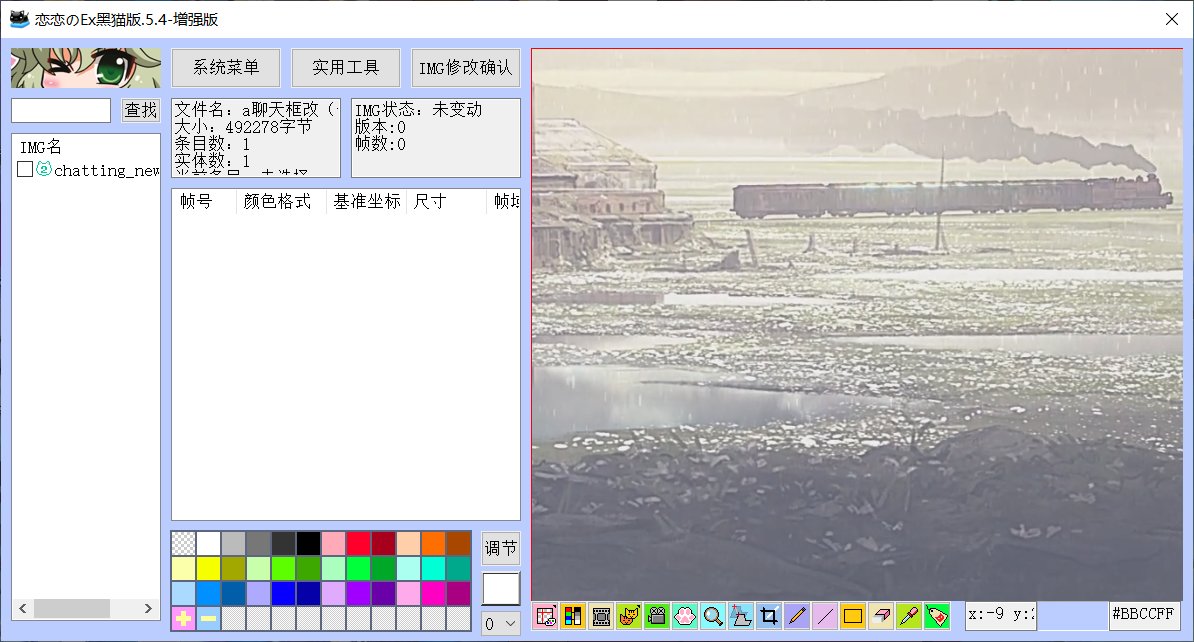Click the magnifying glass zoom tool
The height and width of the screenshot is (642, 1194).
[713, 616]
